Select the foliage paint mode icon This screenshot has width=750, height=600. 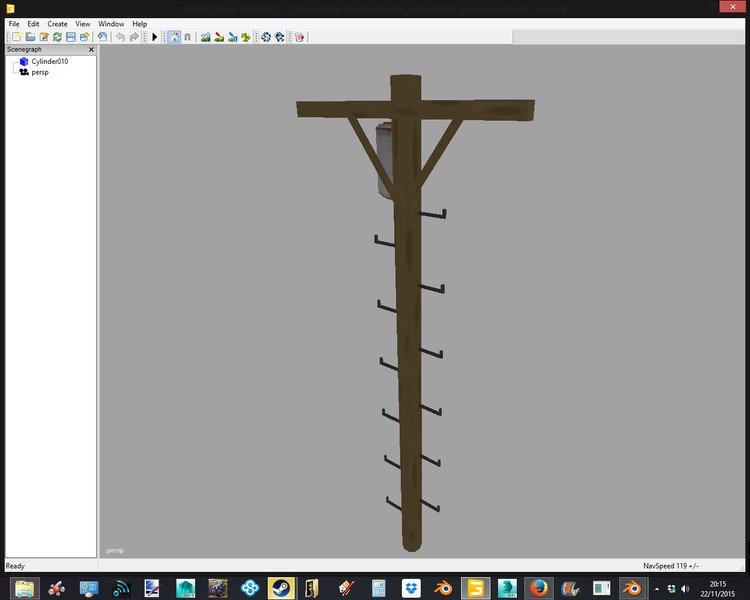[245, 37]
